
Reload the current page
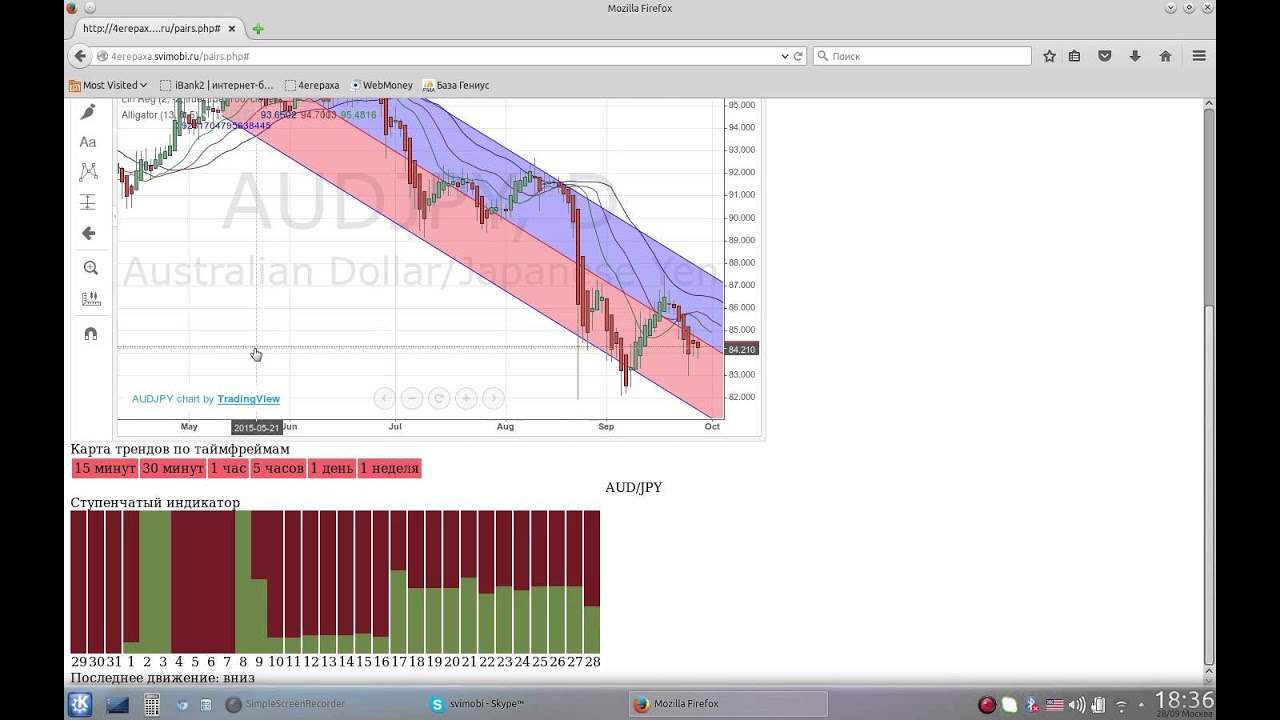tap(798, 56)
